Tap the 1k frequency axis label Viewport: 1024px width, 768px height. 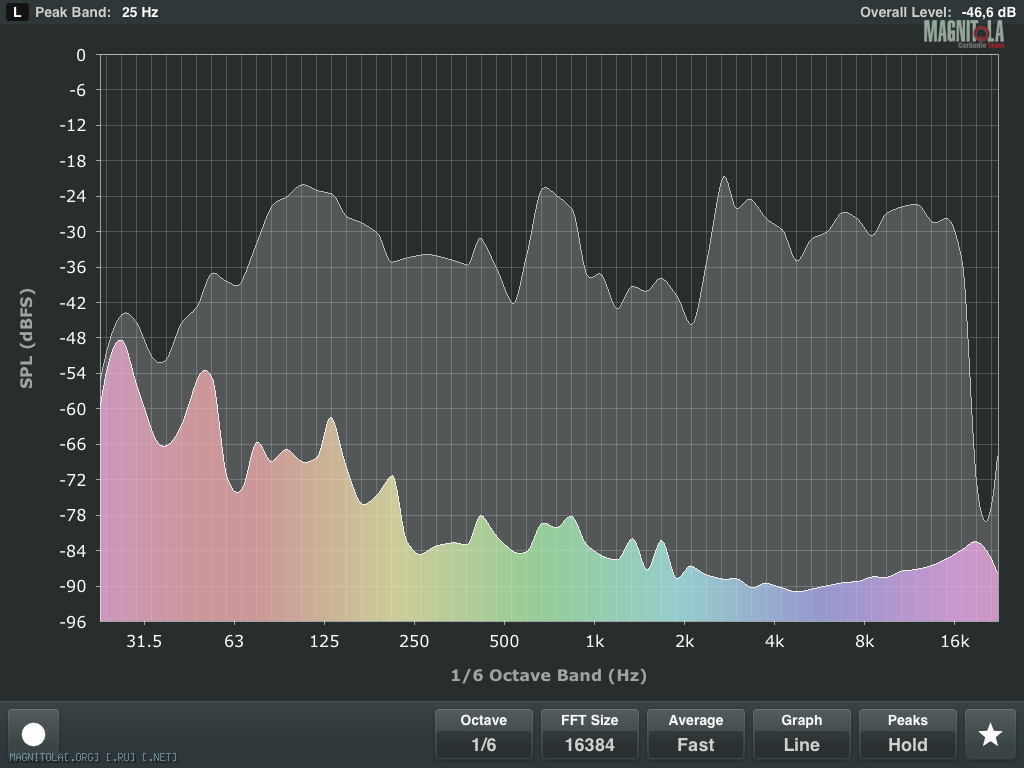click(594, 641)
